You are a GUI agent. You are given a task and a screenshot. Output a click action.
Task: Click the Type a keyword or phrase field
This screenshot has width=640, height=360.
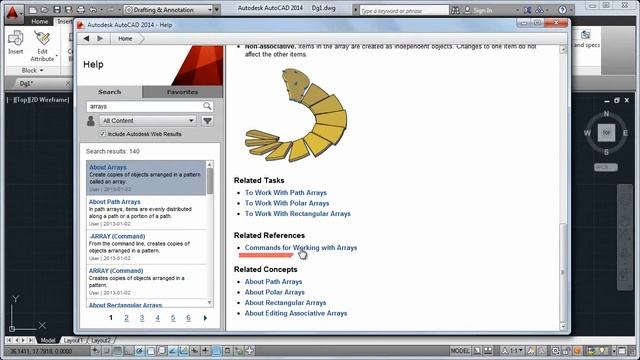pyautogui.click(x=404, y=10)
